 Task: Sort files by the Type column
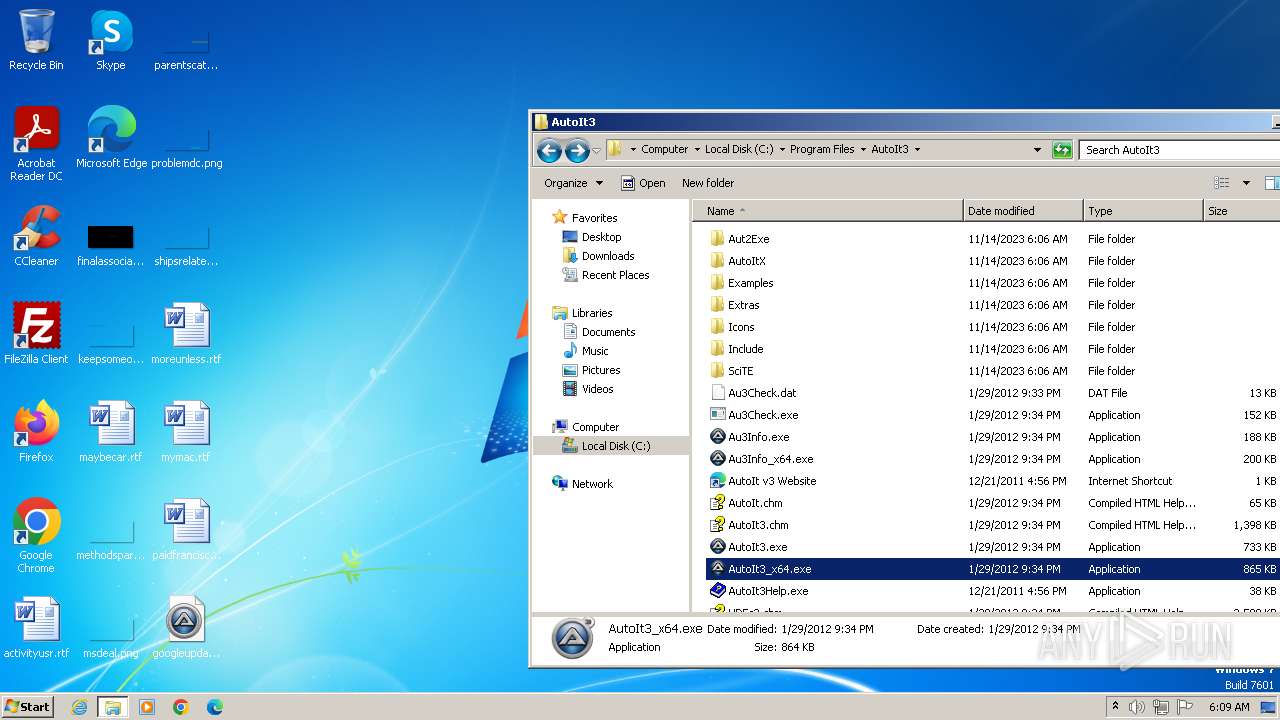pyautogui.click(x=1143, y=211)
